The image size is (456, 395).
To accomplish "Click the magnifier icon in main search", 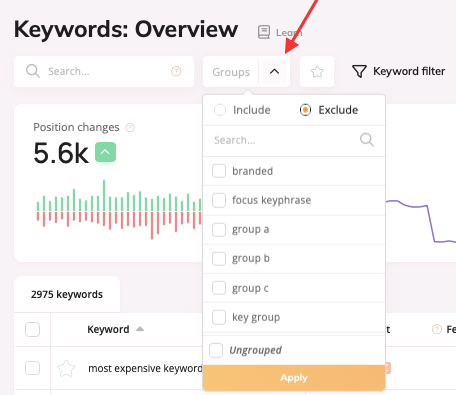I will point(33,71).
